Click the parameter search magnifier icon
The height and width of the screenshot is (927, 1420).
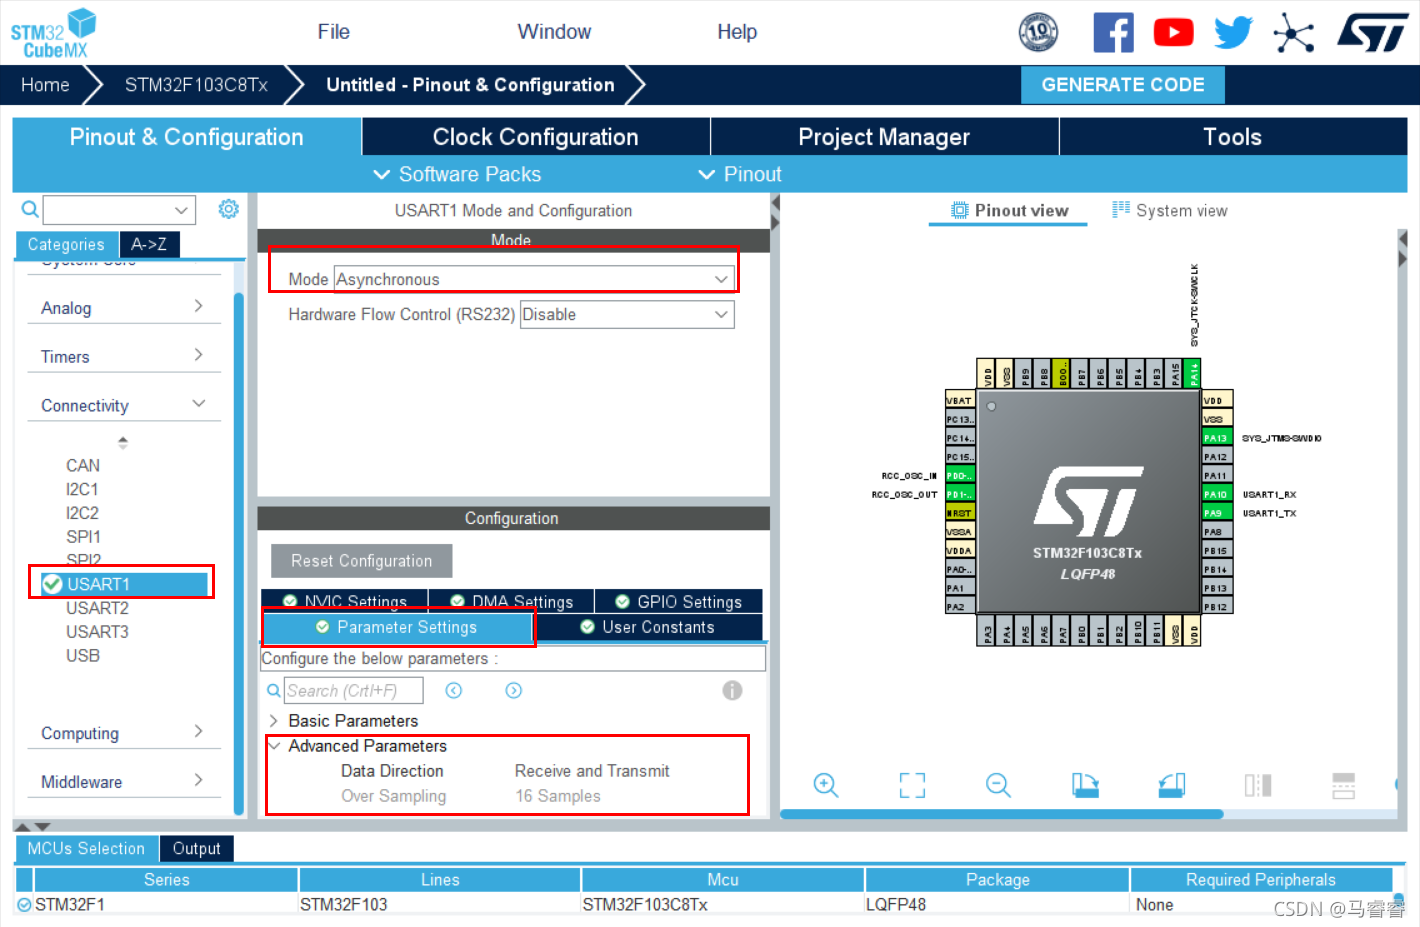[x=273, y=690]
